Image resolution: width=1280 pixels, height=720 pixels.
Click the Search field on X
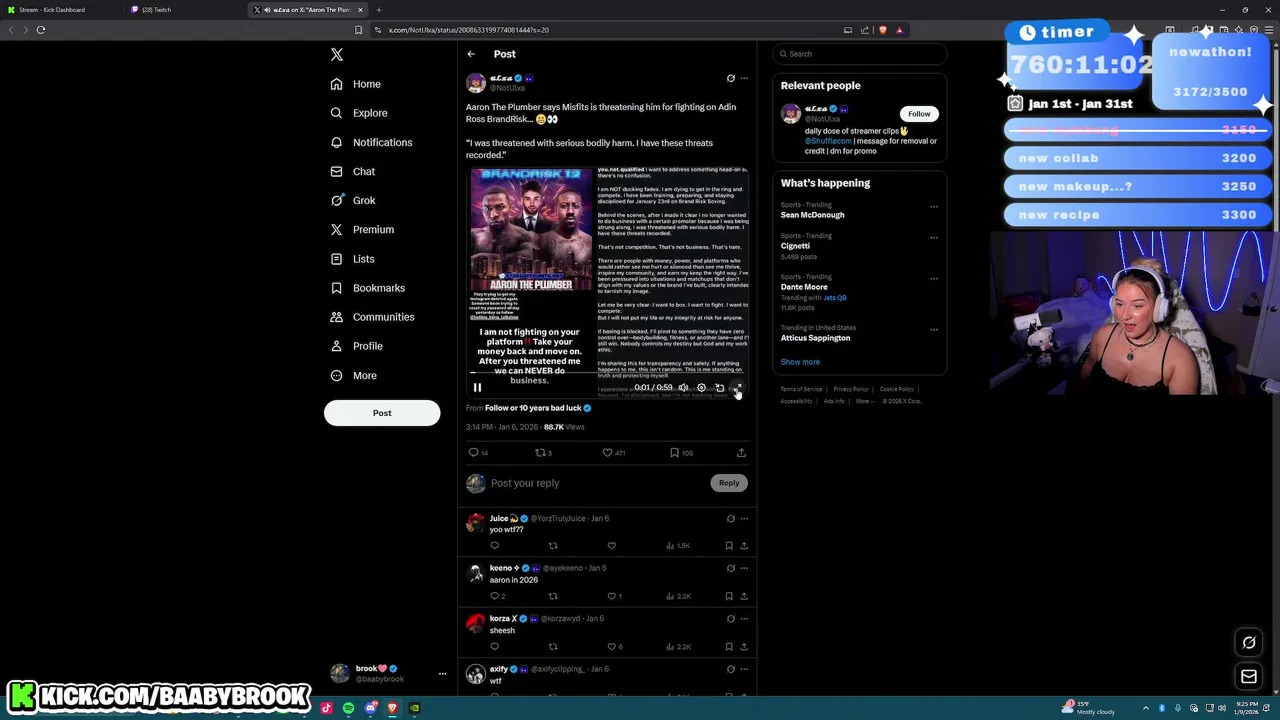tap(860, 54)
